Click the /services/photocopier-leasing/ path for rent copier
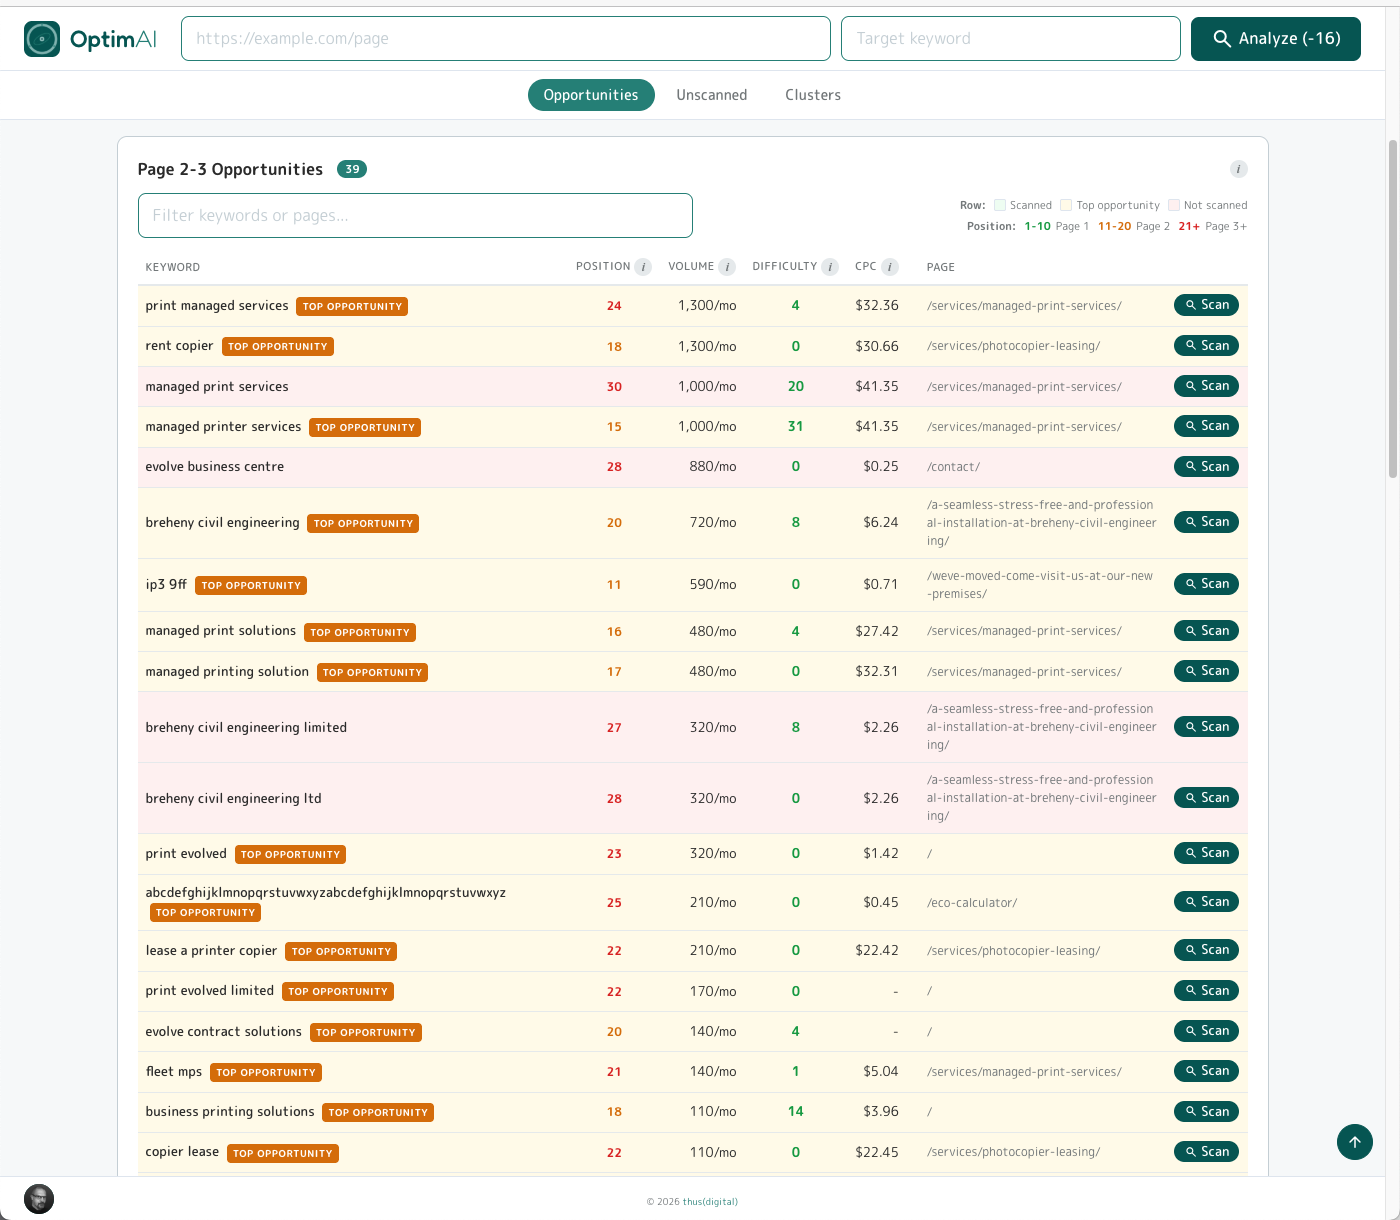 1013,346
